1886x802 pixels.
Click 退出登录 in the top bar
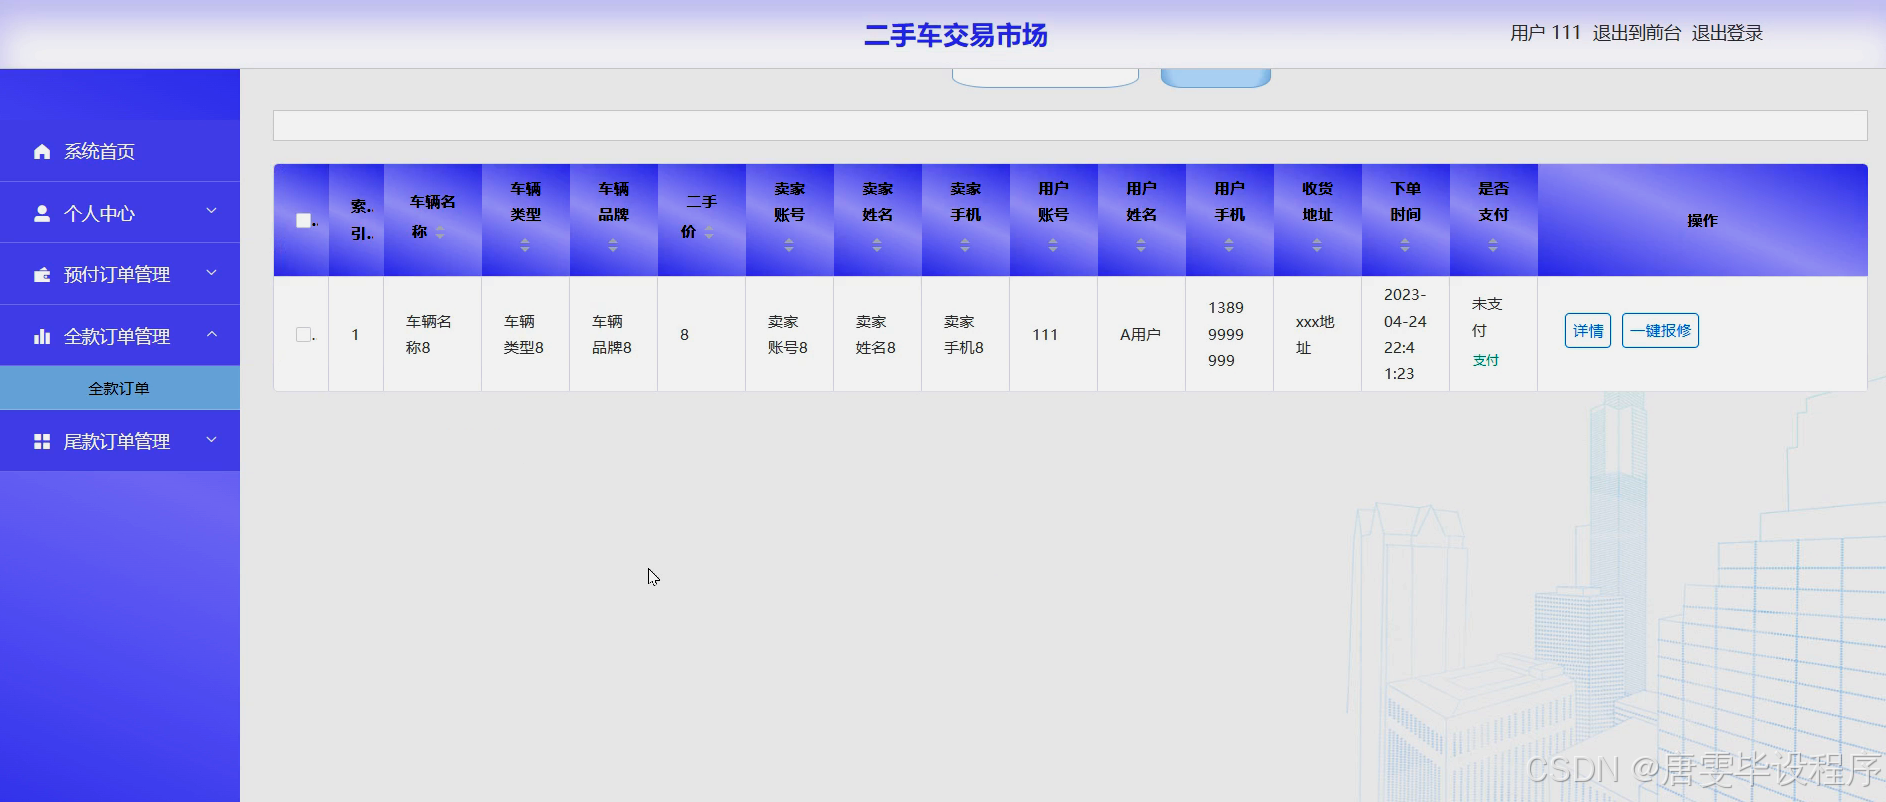click(1727, 33)
